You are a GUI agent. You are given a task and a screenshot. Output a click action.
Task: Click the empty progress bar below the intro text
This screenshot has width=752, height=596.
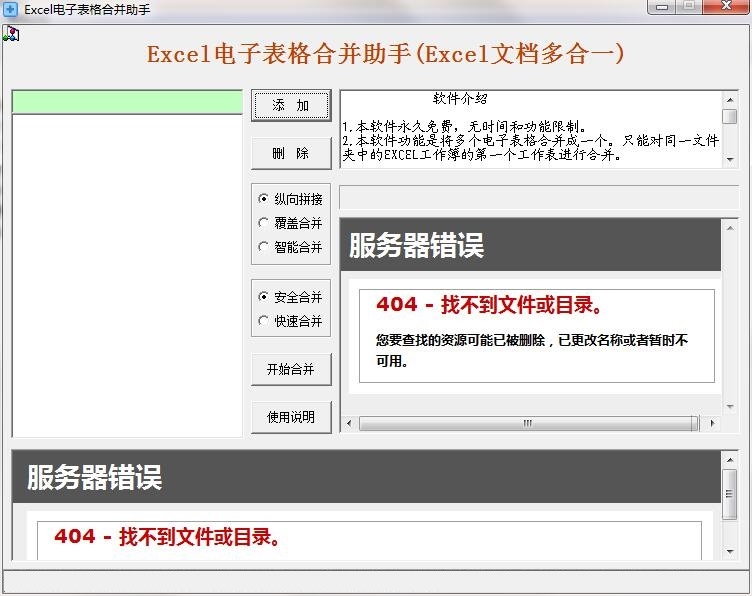[x=539, y=197]
